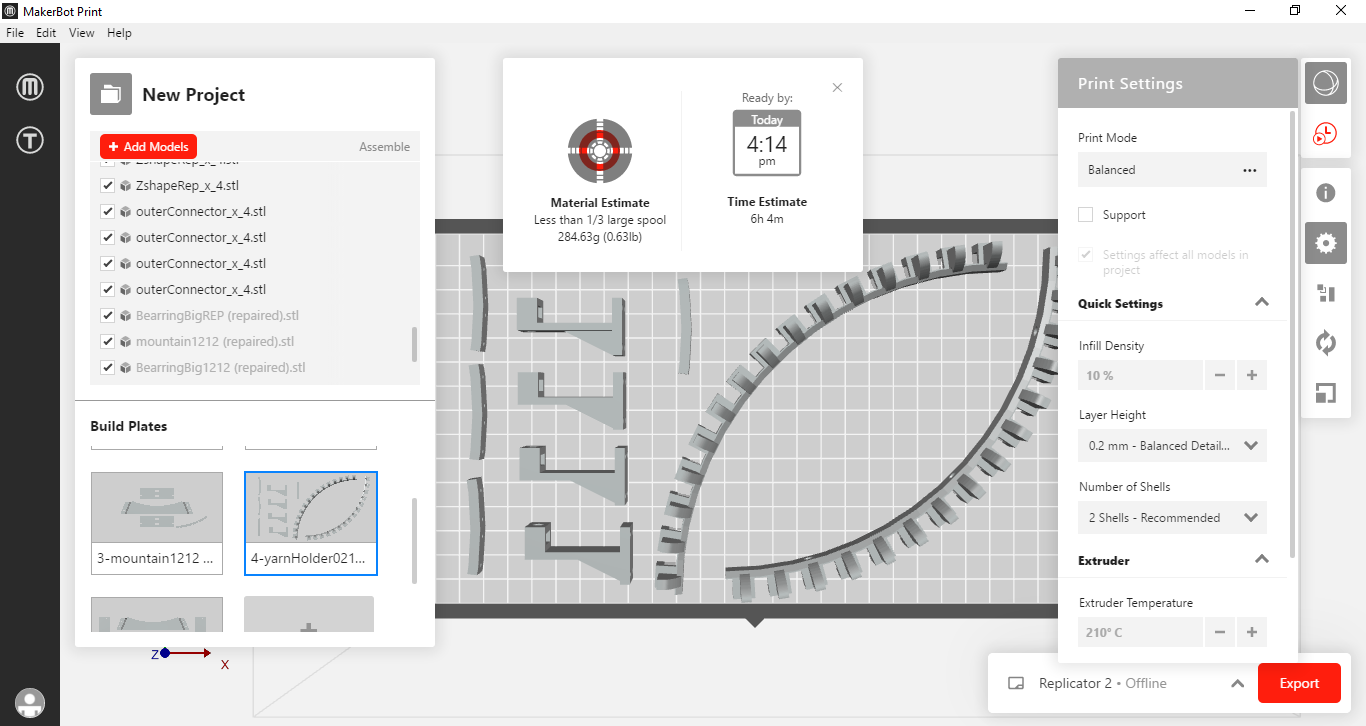Increase Extruder Temperature with plus button
This screenshot has height=726, width=1366.
click(x=1252, y=632)
